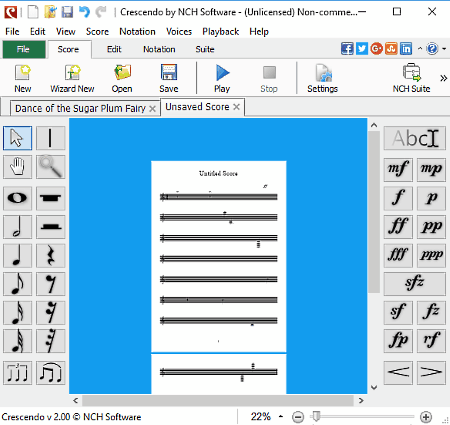
Task: Open the Score menu
Action: (97, 32)
